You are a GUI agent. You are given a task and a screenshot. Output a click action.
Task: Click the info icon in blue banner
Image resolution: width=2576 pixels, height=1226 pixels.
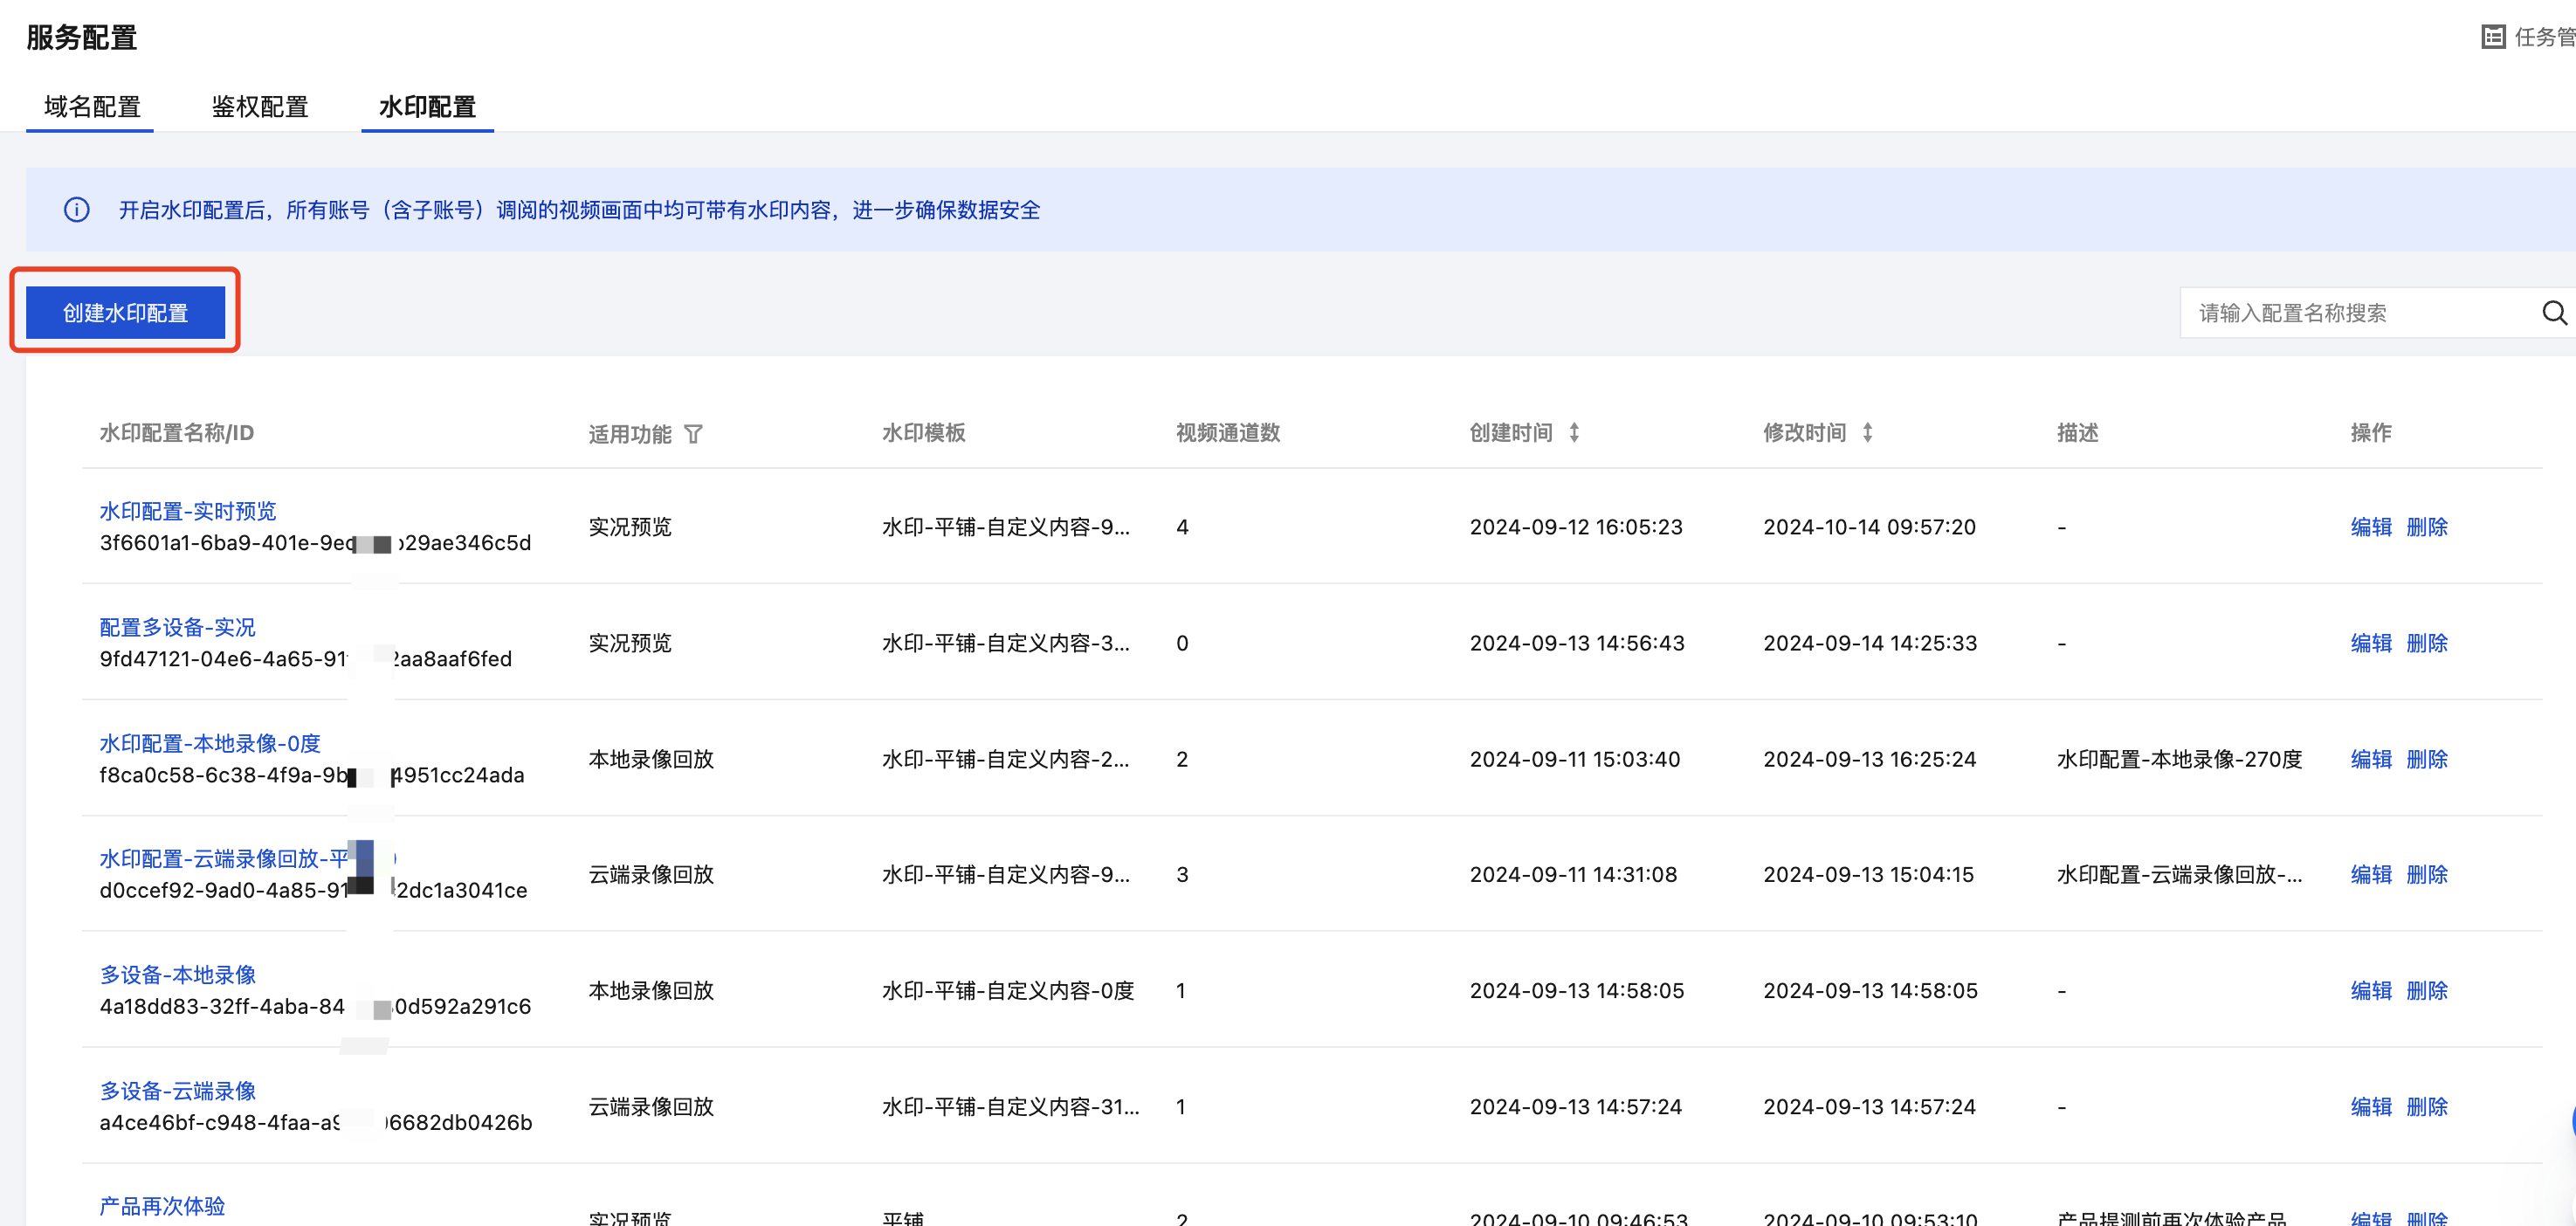tap(77, 210)
